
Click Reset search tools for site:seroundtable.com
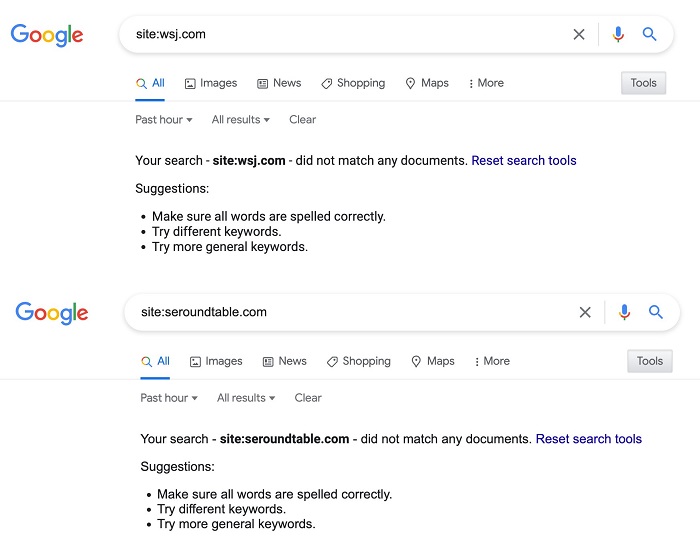pyautogui.click(x=588, y=439)
